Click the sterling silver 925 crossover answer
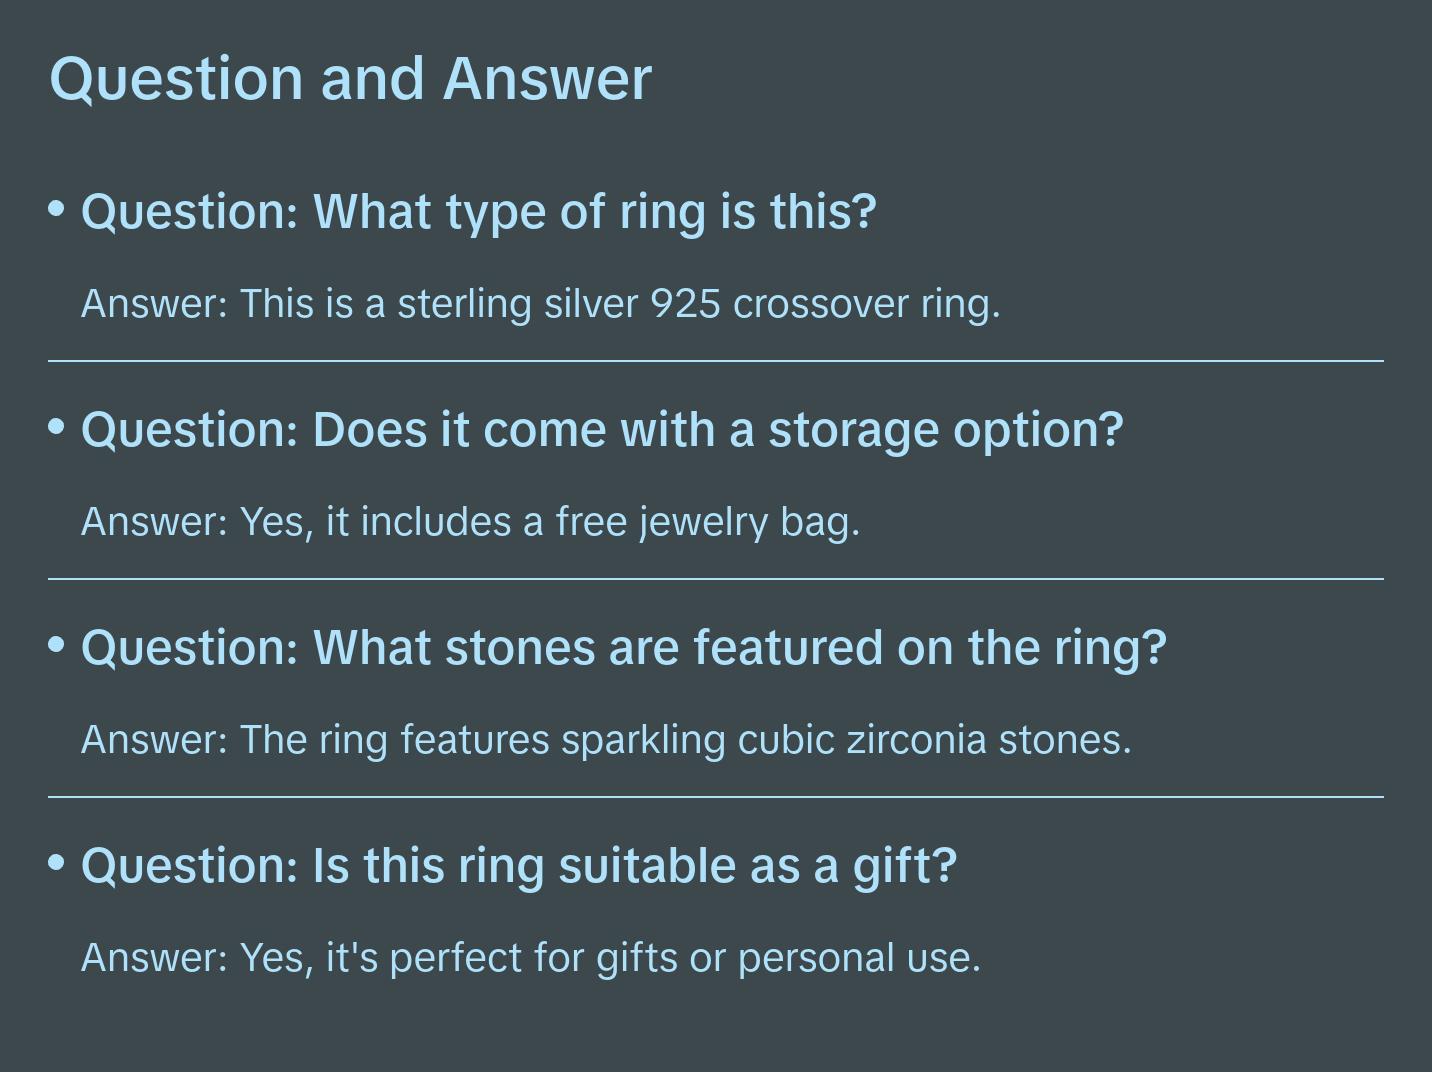This screenshot has width=1432, height=1072. (x=540, y=303)
